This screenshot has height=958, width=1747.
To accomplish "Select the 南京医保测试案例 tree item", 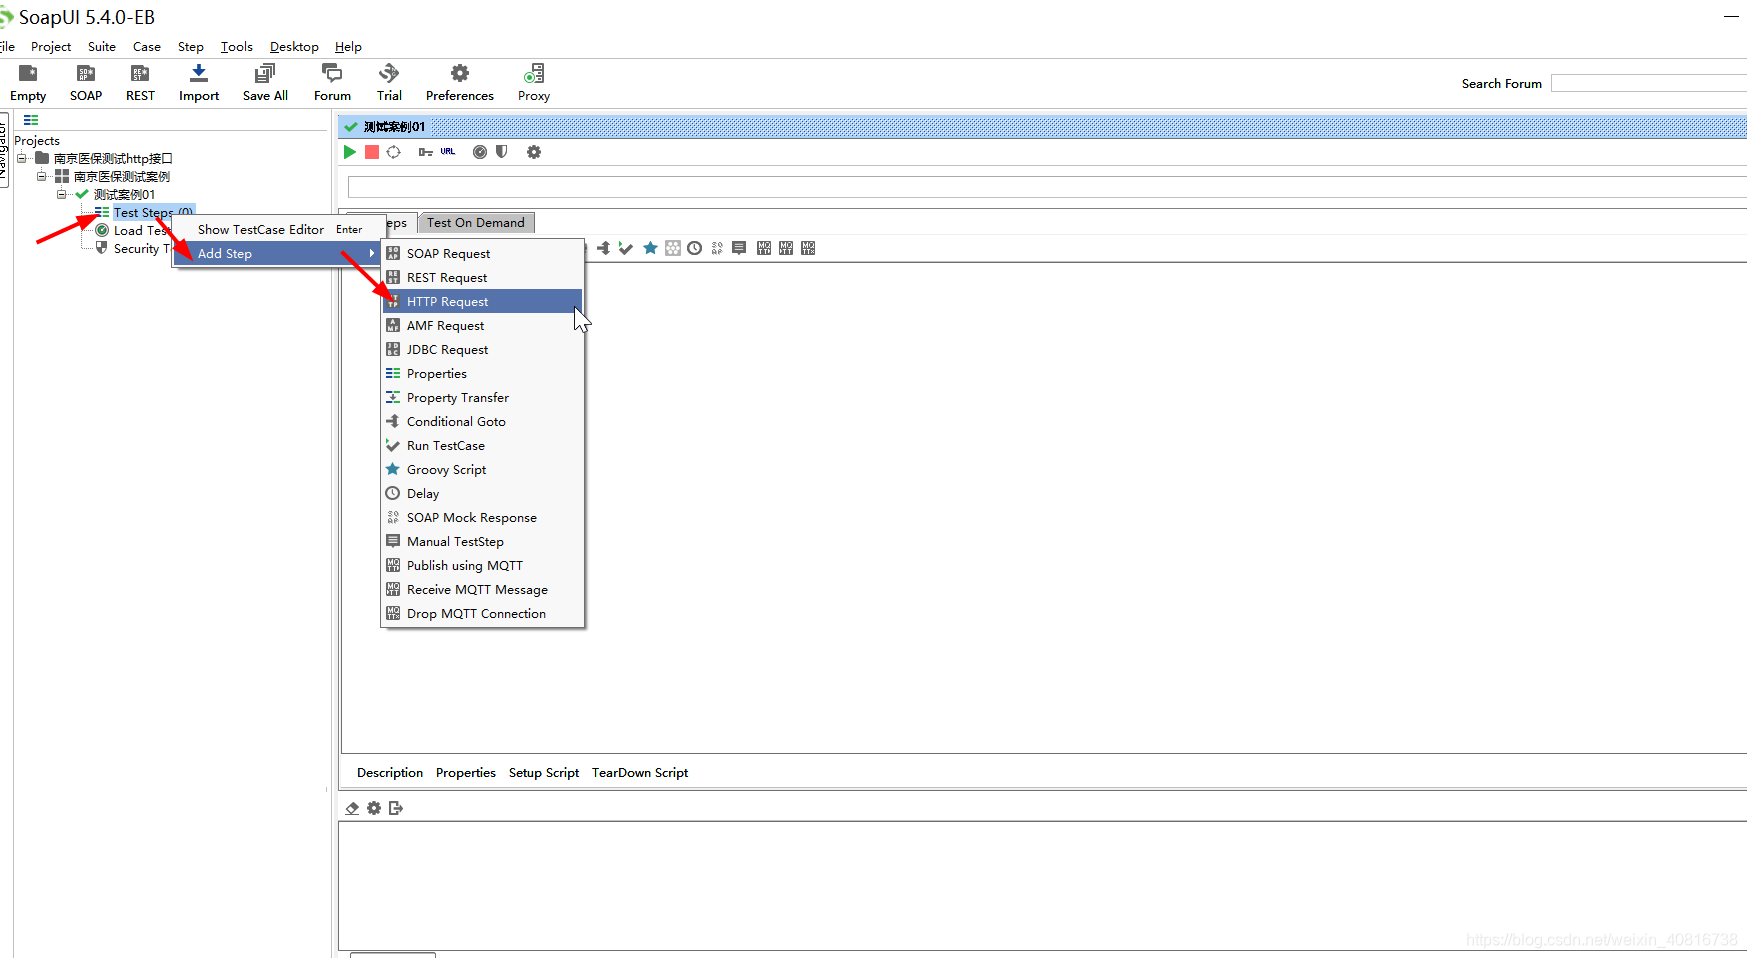I will point(122,176).
